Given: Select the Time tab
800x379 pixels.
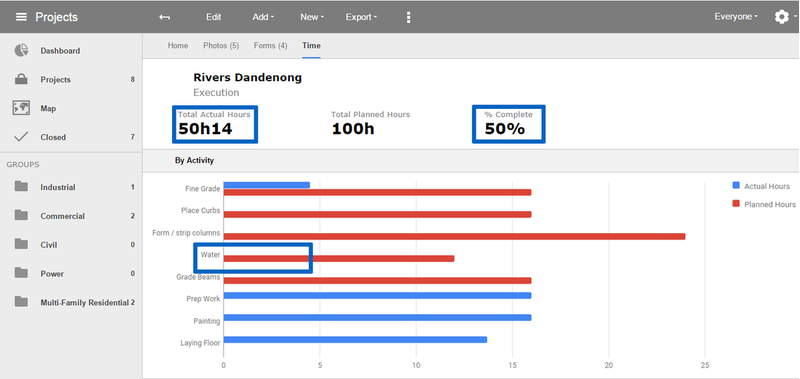Looking at the screenshot, I should pyautogui.click(x=311, y=45).
